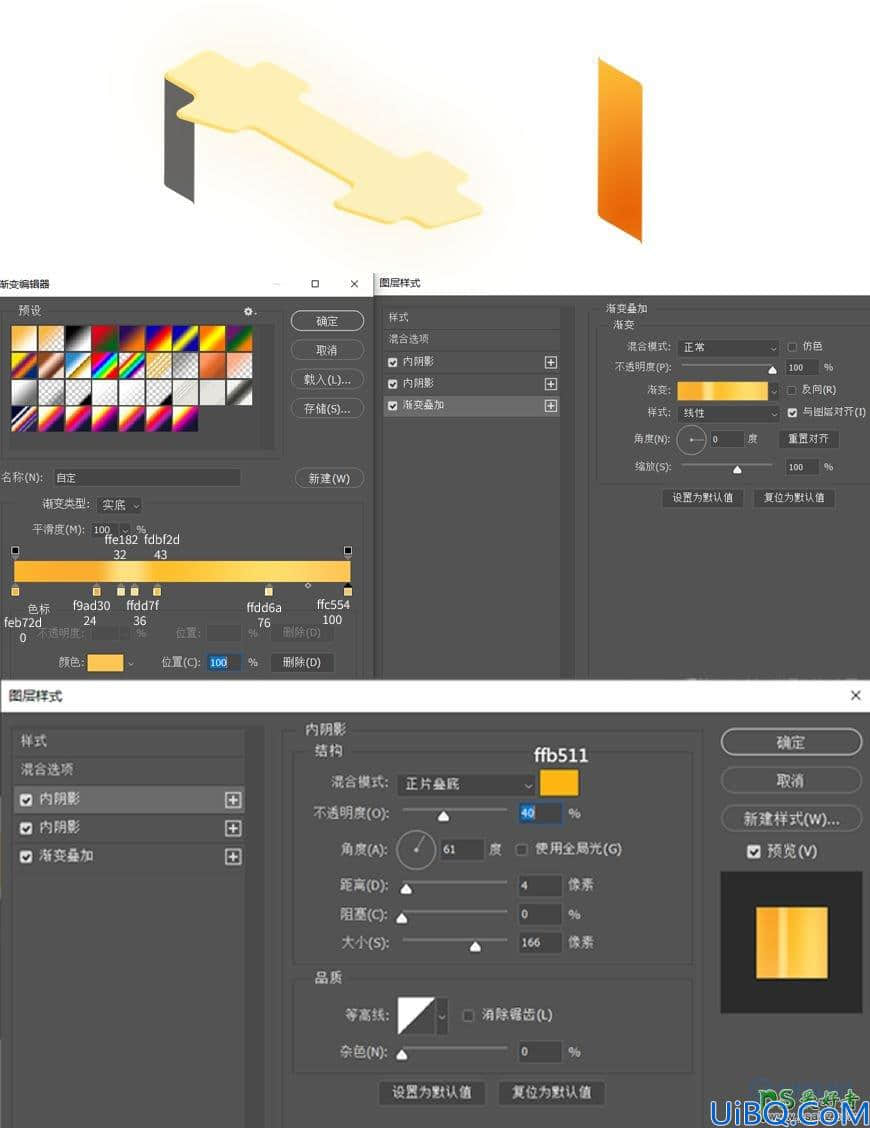The height and width of the screenshot is (1128, 870).
Task: Open the 混合模式 dropdown showing 正片叠底
Action: (466, 783)
